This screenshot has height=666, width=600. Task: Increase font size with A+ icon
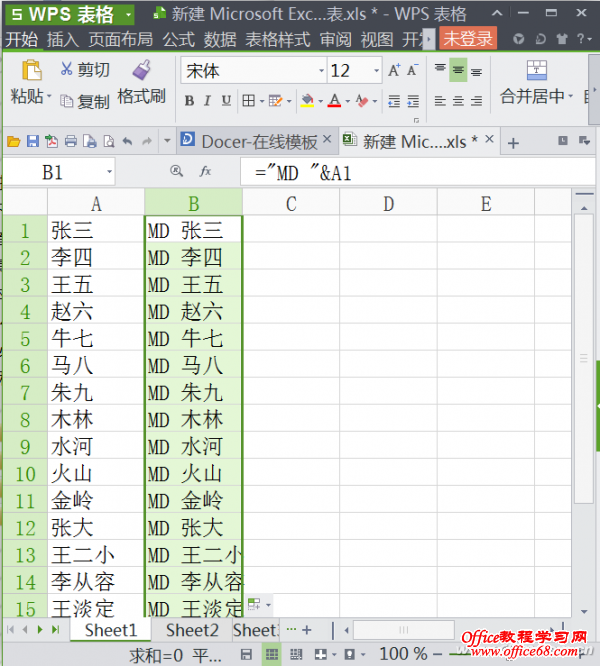pyautogui.click(x=394, y=70)
